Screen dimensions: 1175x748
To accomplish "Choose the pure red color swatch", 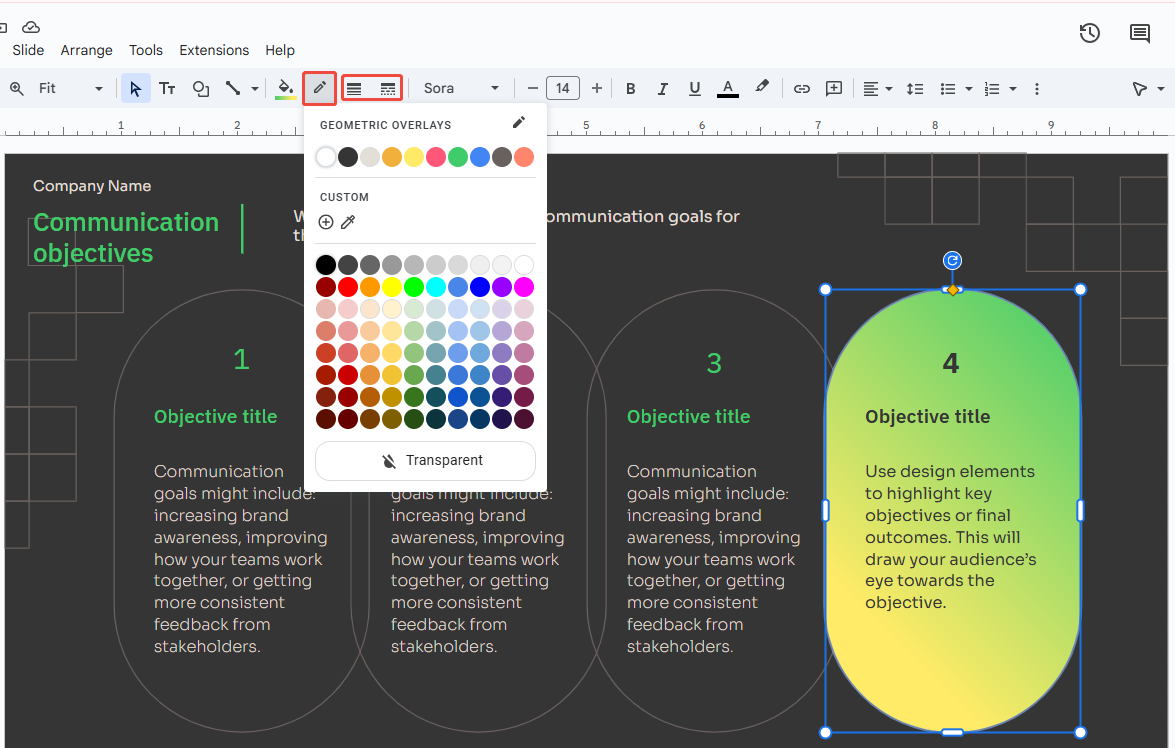I will coord(348,287).
